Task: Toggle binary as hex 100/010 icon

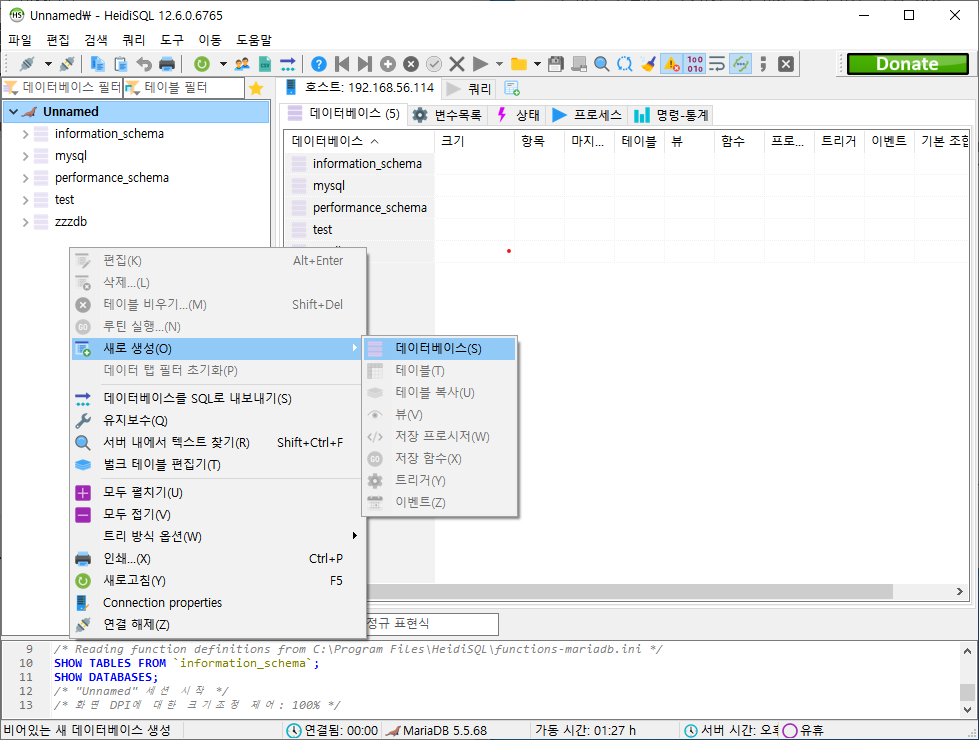Action: [x=695, y=64]
